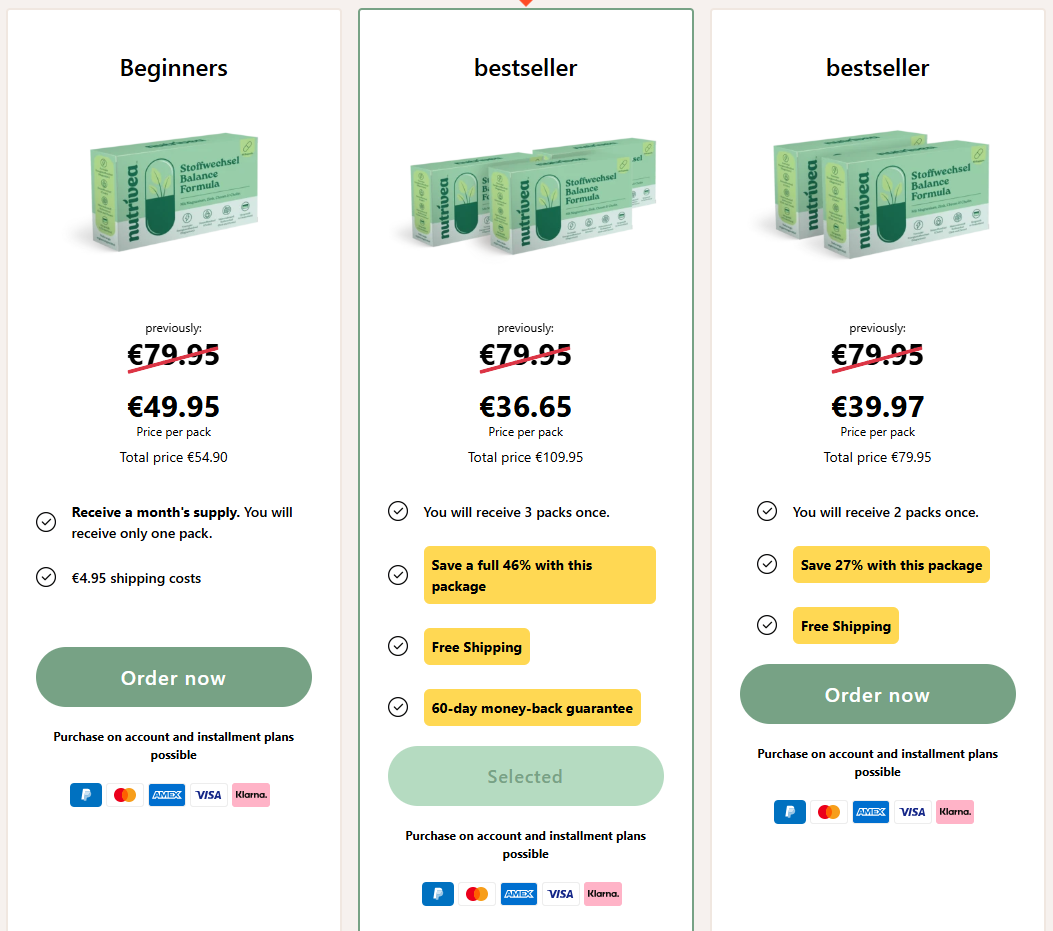Open the 3-pack product image in the middle column
The width and height of the screenshot is (1053, 931).
coord(525,196)
